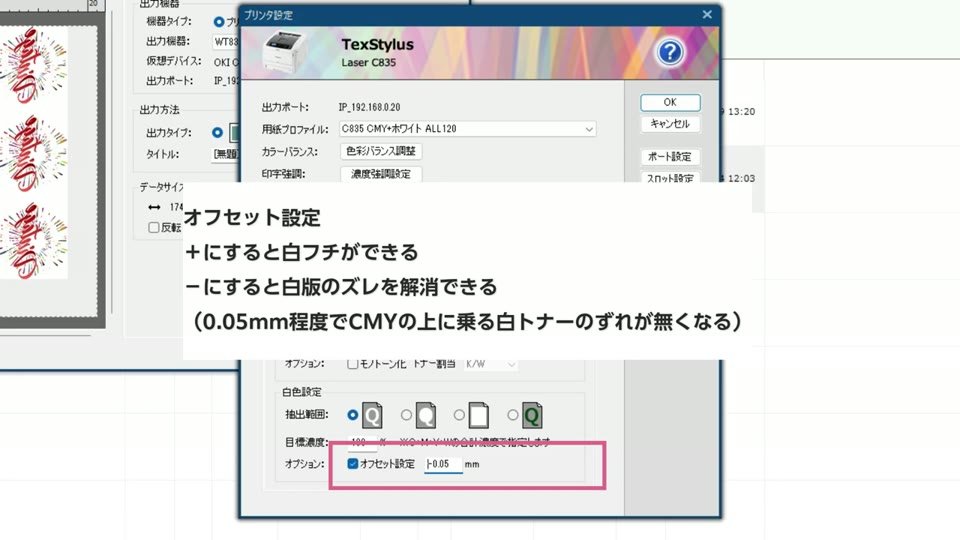Screen dimensions: 960x540
Task: Open the トナー割当 K/W dropdown
Action: point(490,364)
